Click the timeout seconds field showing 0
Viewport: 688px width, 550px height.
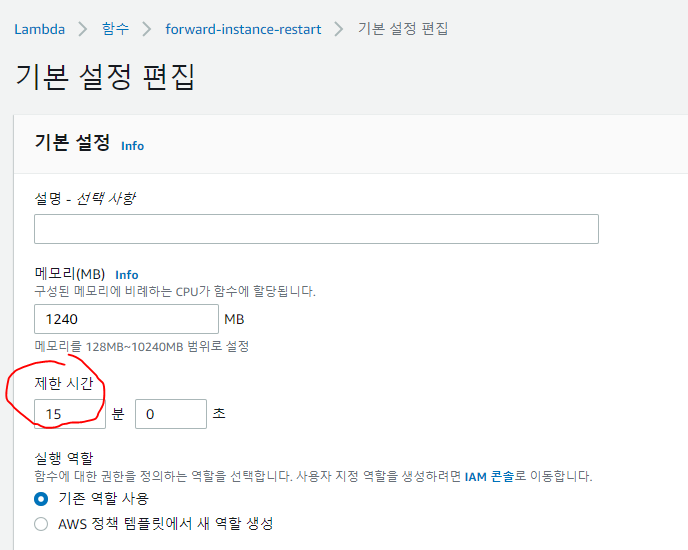click(170, 414)
